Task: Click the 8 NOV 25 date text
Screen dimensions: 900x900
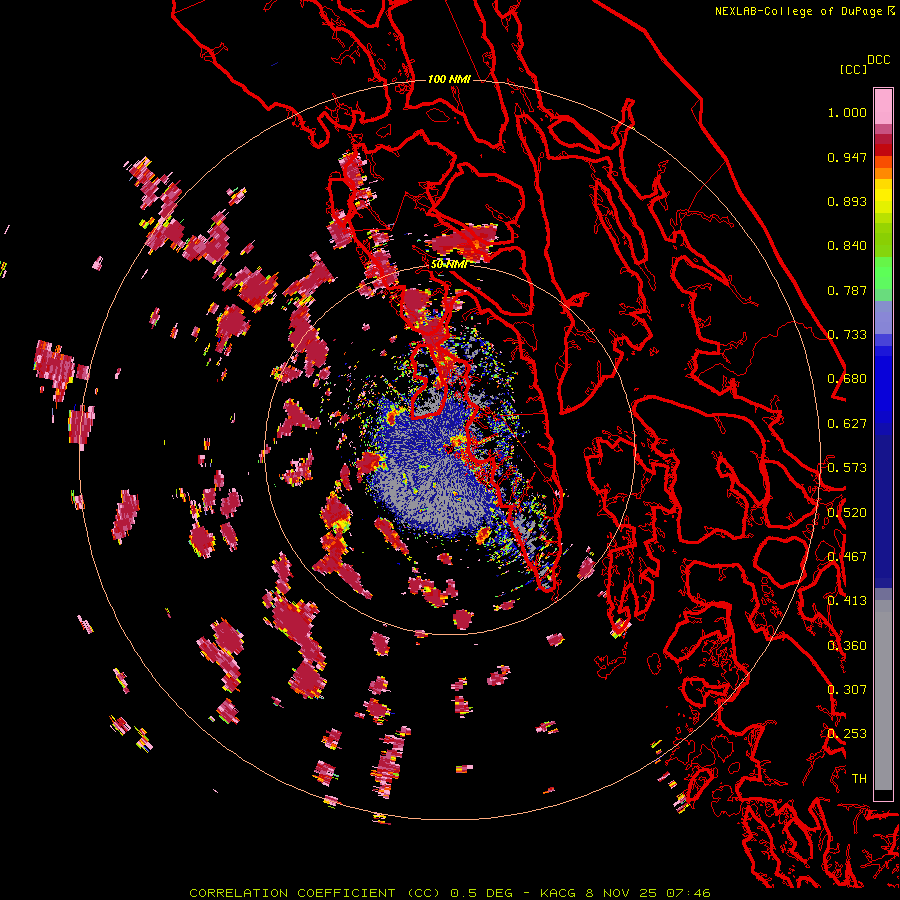Action: pyautogui.click(x=622, y=893)
